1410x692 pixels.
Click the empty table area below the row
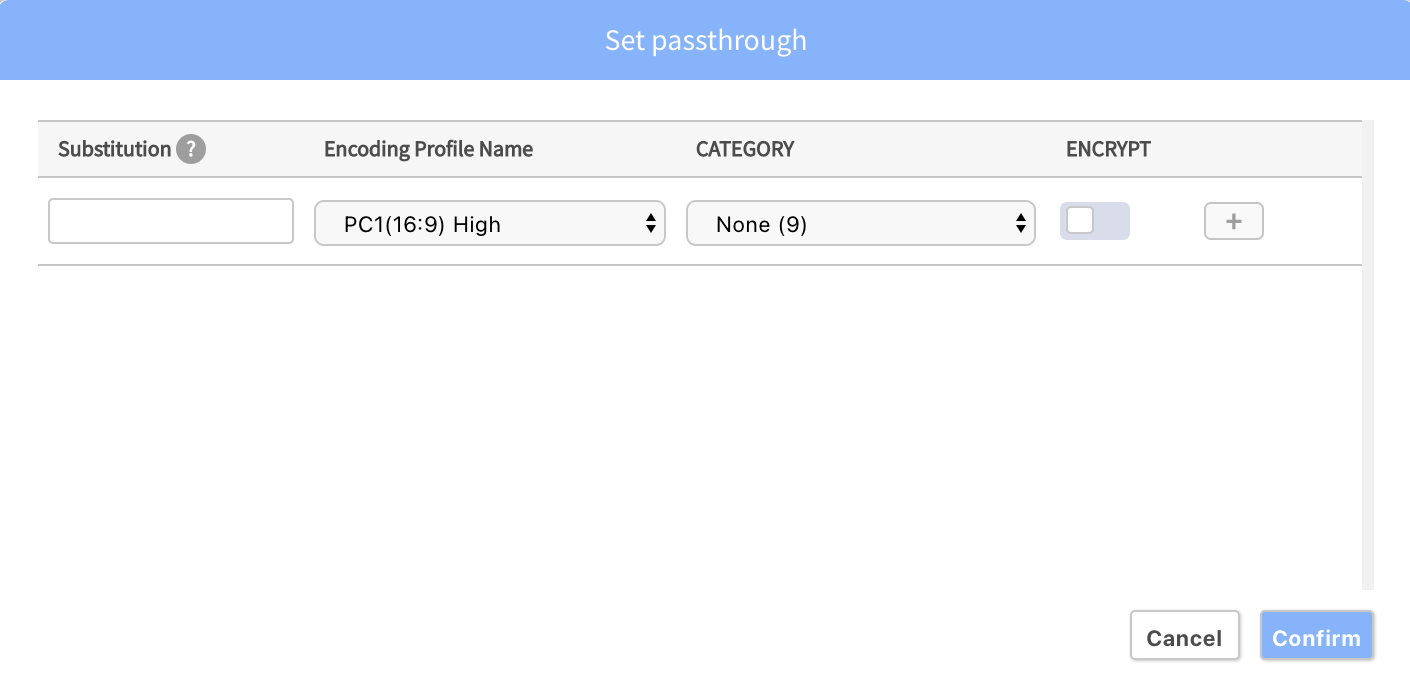700,427
